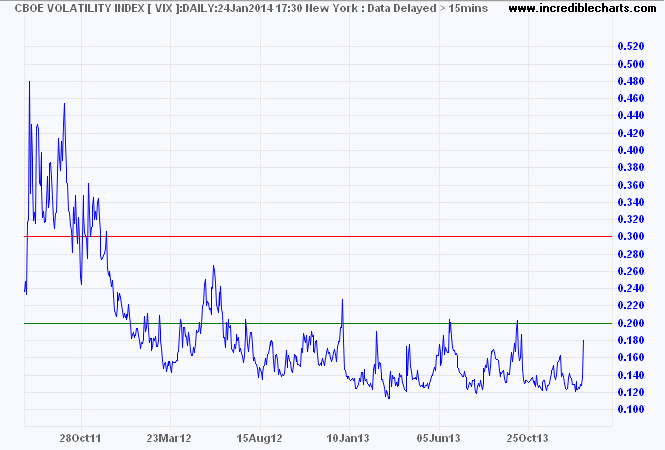
Task: Click the 23Mar12 date label
Action: point(169,438)
